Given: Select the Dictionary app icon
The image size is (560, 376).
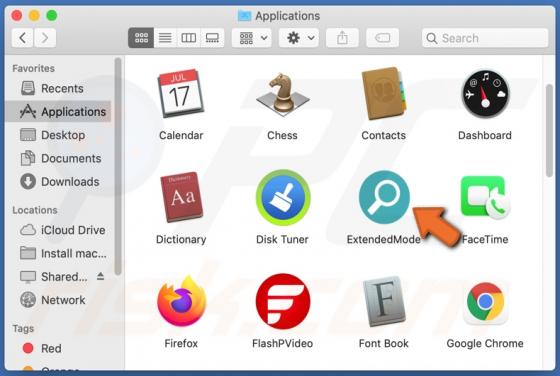Looking at the screenshot, I should tap(181, 197).
